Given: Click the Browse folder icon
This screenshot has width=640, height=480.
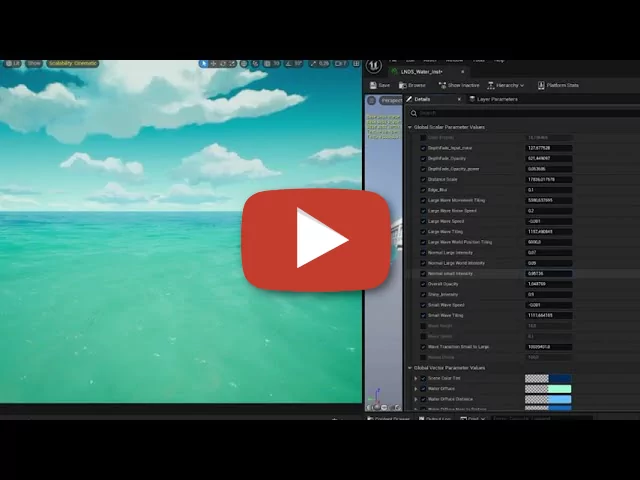Looking at the screenshot, I should coord(402,85).
